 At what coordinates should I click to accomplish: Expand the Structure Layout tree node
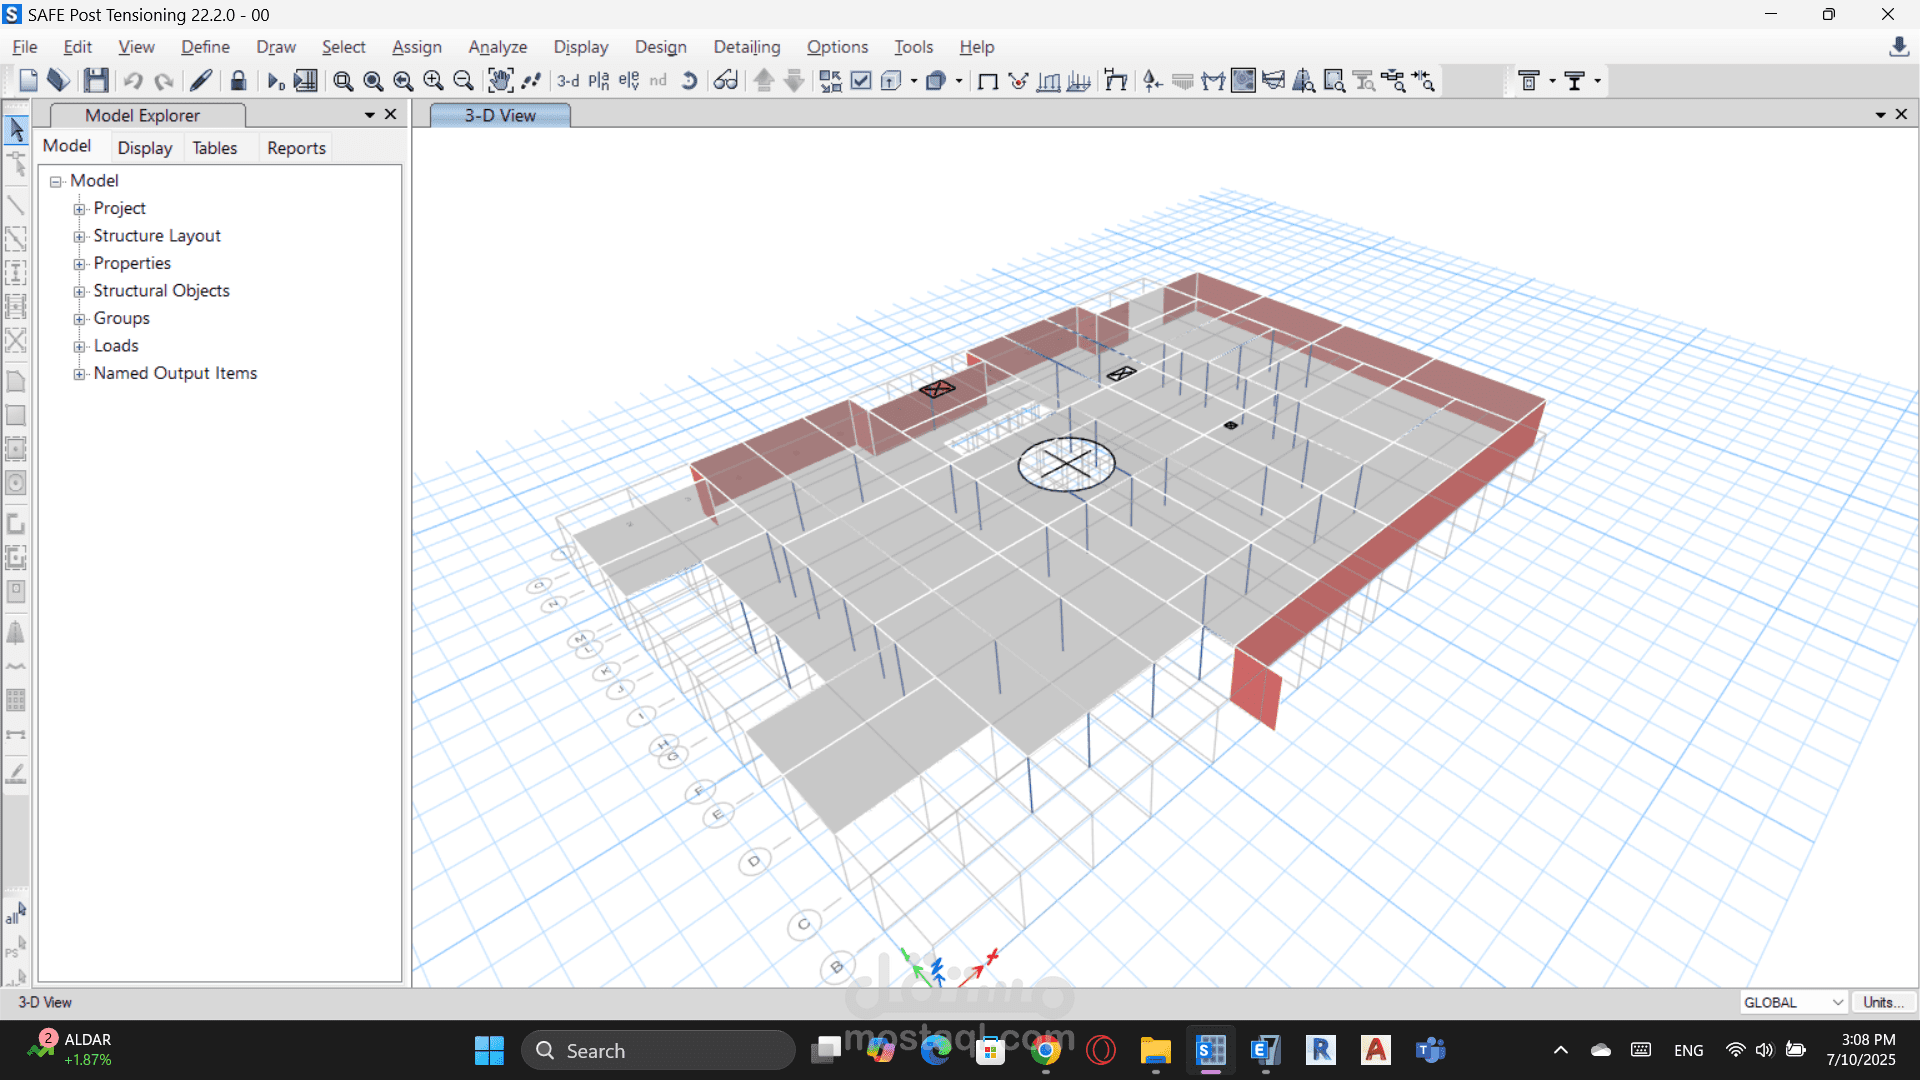pos(79,237)
